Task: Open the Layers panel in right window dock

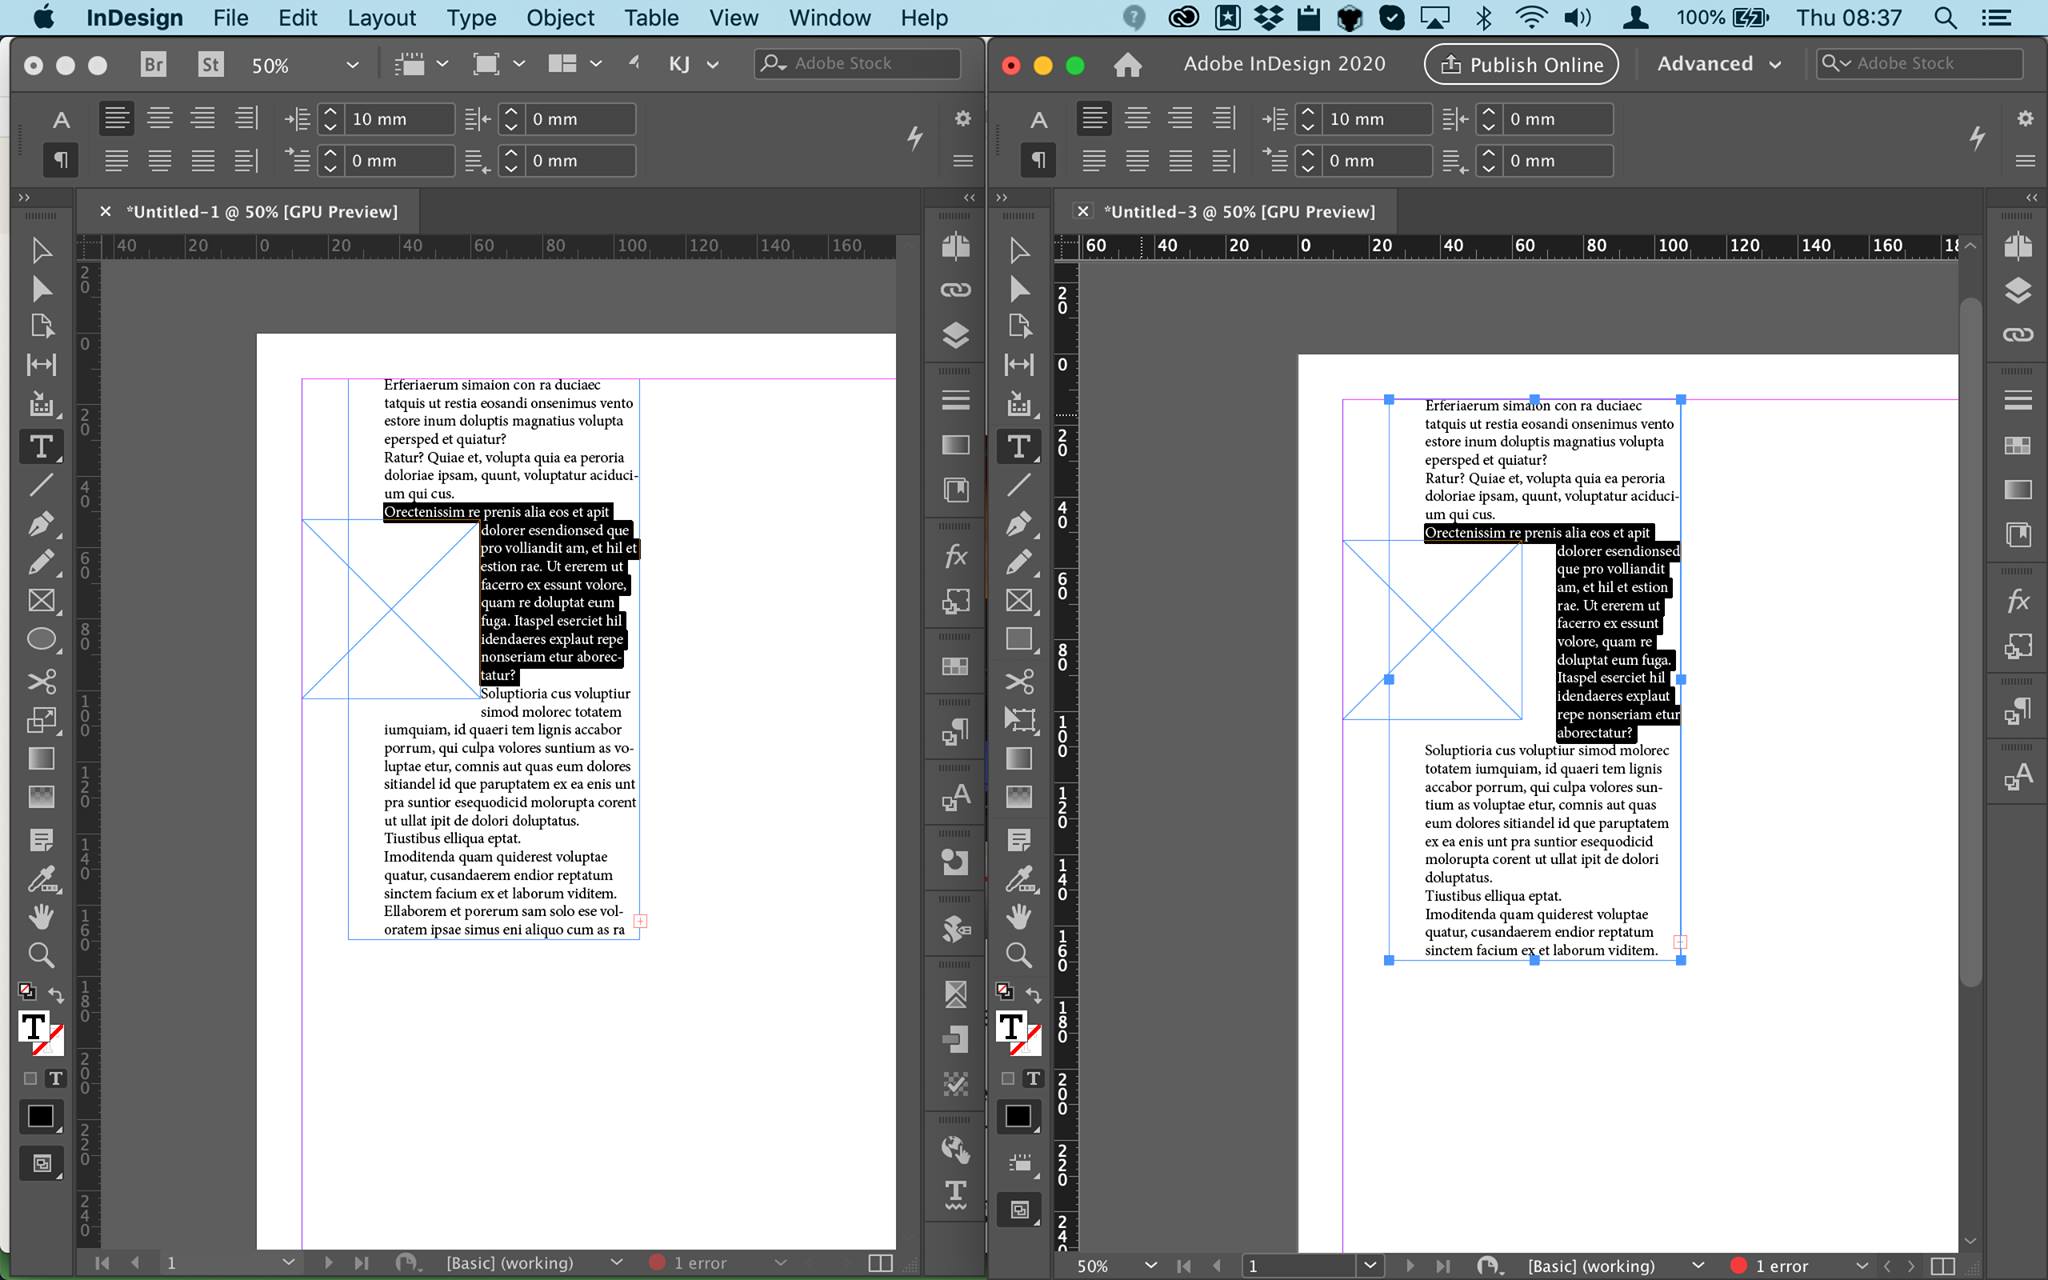Action: point(2018,290)
